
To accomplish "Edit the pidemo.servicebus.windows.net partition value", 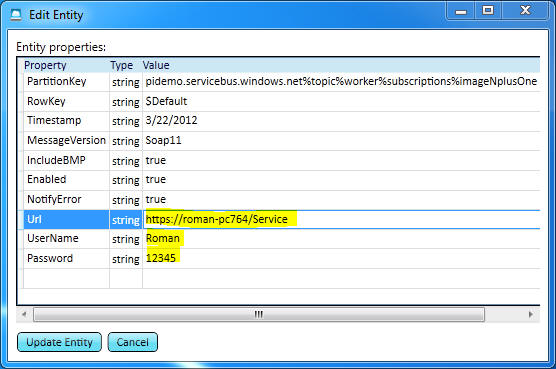I will click(x=341, y=82).
